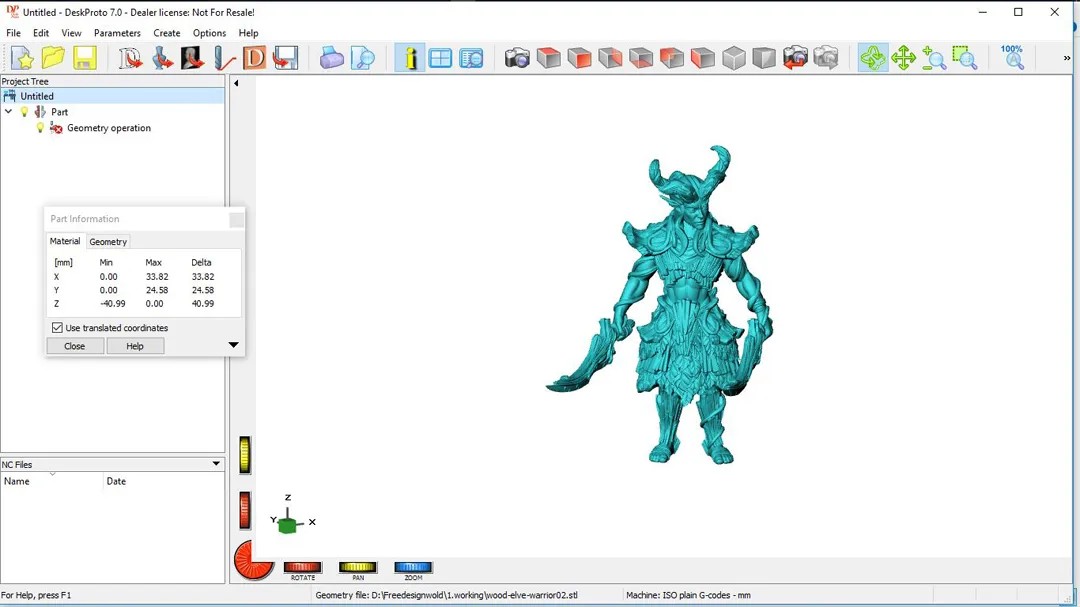Open the Options menu
The image size is (1080, 607).
[209, 33]
